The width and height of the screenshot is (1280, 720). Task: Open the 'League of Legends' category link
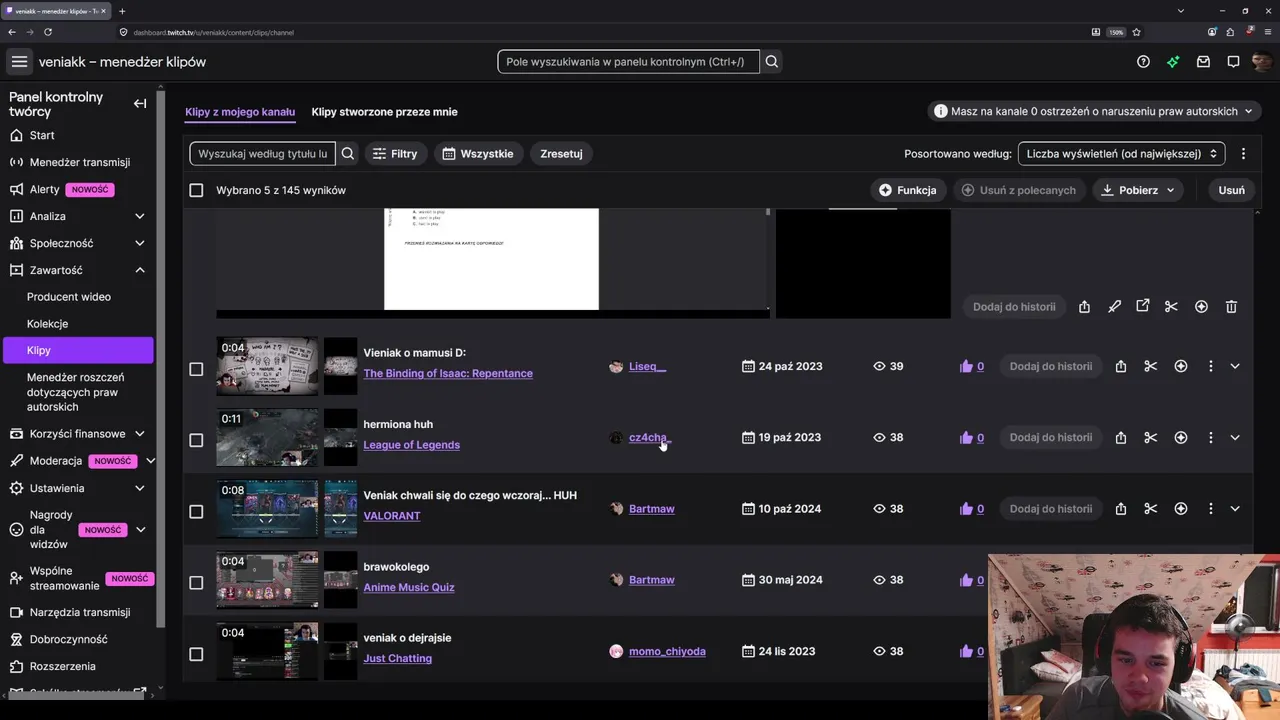(412, 445)
